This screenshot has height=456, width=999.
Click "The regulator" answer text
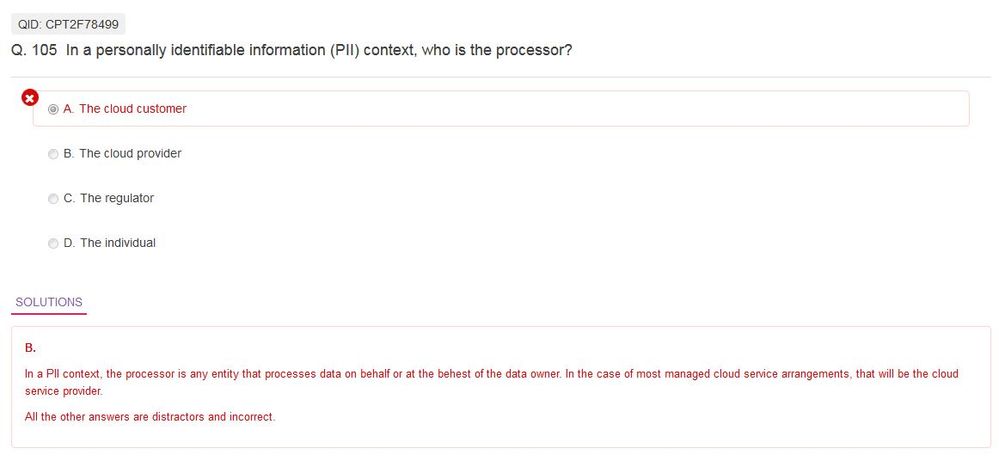click(117, 199)
